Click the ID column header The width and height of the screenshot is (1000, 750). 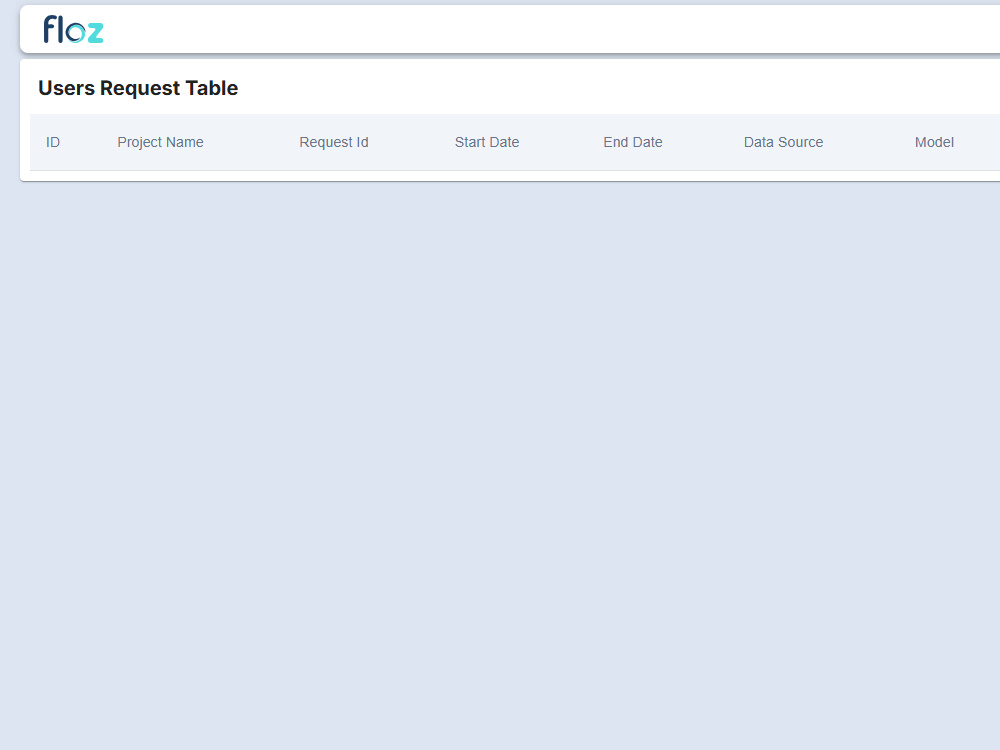[53, 142]
